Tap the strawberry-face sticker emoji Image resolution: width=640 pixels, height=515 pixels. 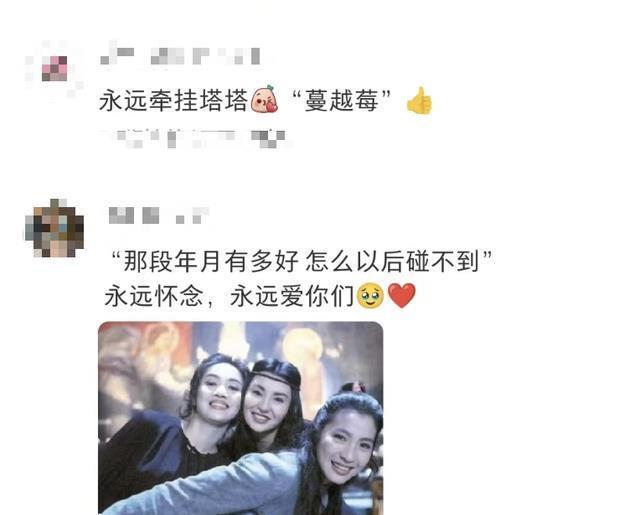click(x=264, y=99)
